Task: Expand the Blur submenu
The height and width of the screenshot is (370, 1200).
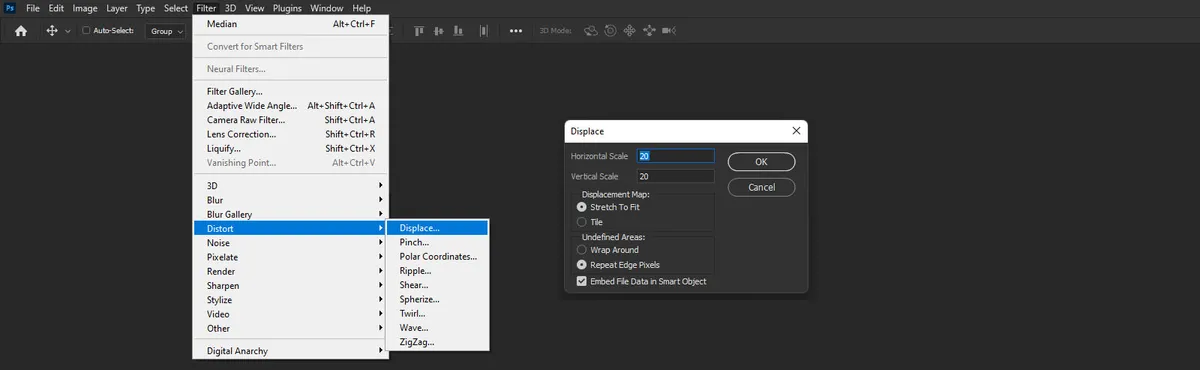Action: (290, 200)
